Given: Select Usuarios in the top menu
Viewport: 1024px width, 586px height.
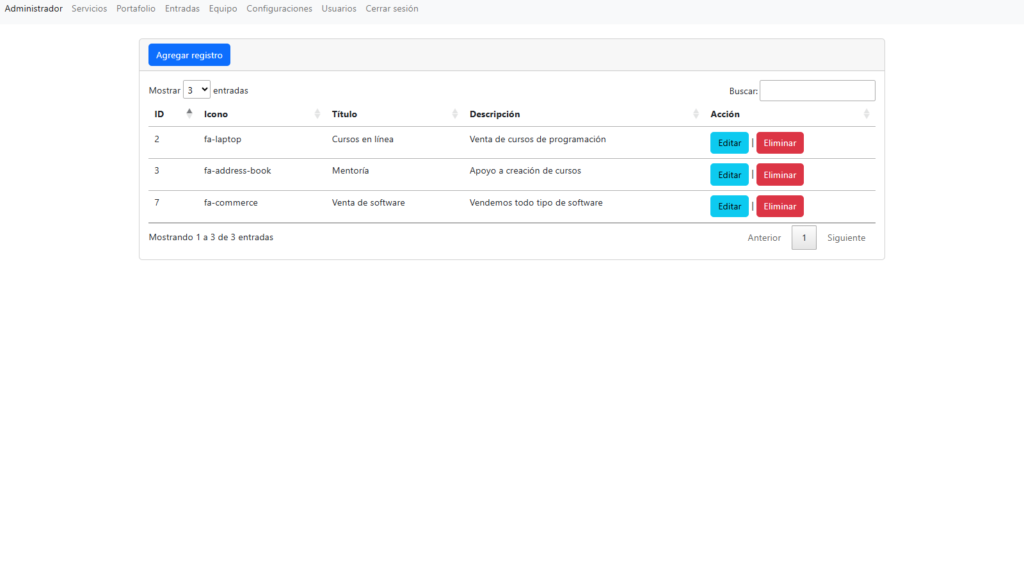Looking at the screenshot, I should tap(339, 9).
